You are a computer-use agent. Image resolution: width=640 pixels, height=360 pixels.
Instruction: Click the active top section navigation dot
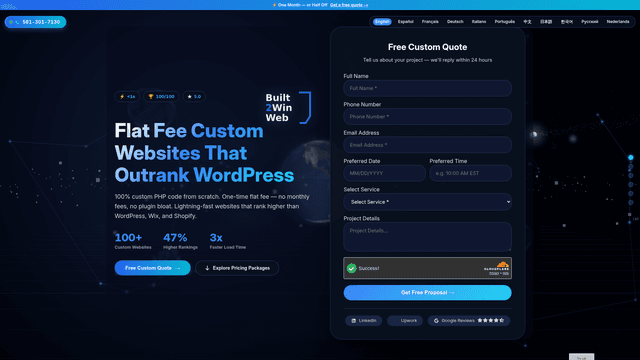tap(631, 158)
